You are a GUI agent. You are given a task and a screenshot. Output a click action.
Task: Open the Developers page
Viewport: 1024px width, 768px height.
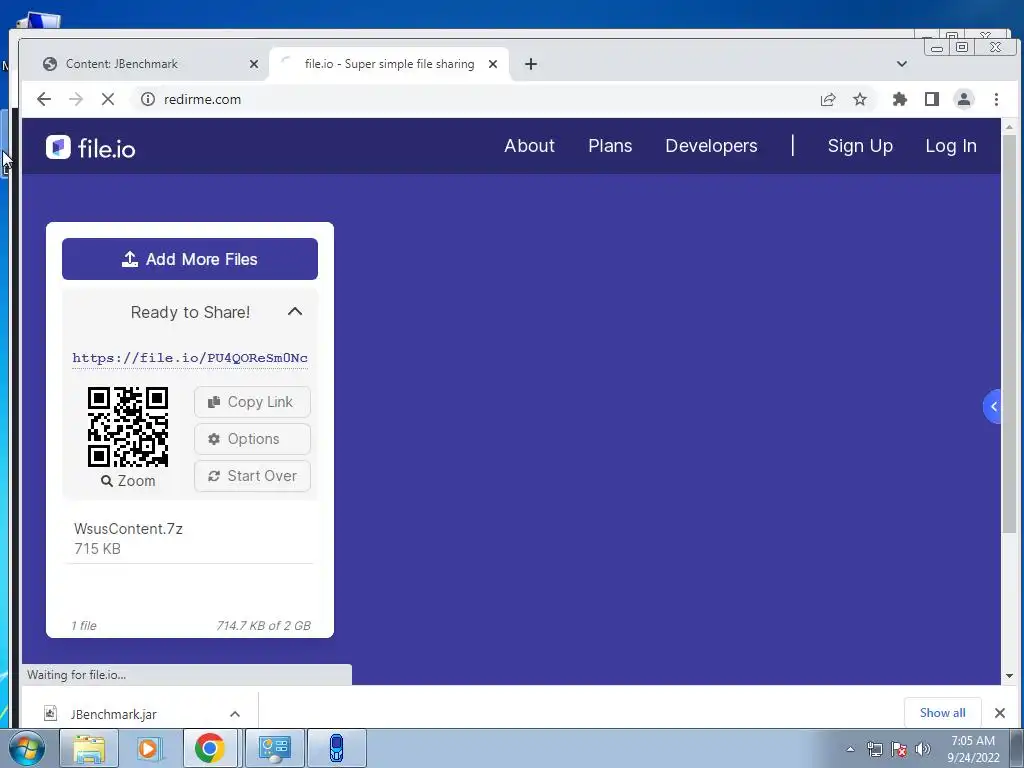(711, 146)
